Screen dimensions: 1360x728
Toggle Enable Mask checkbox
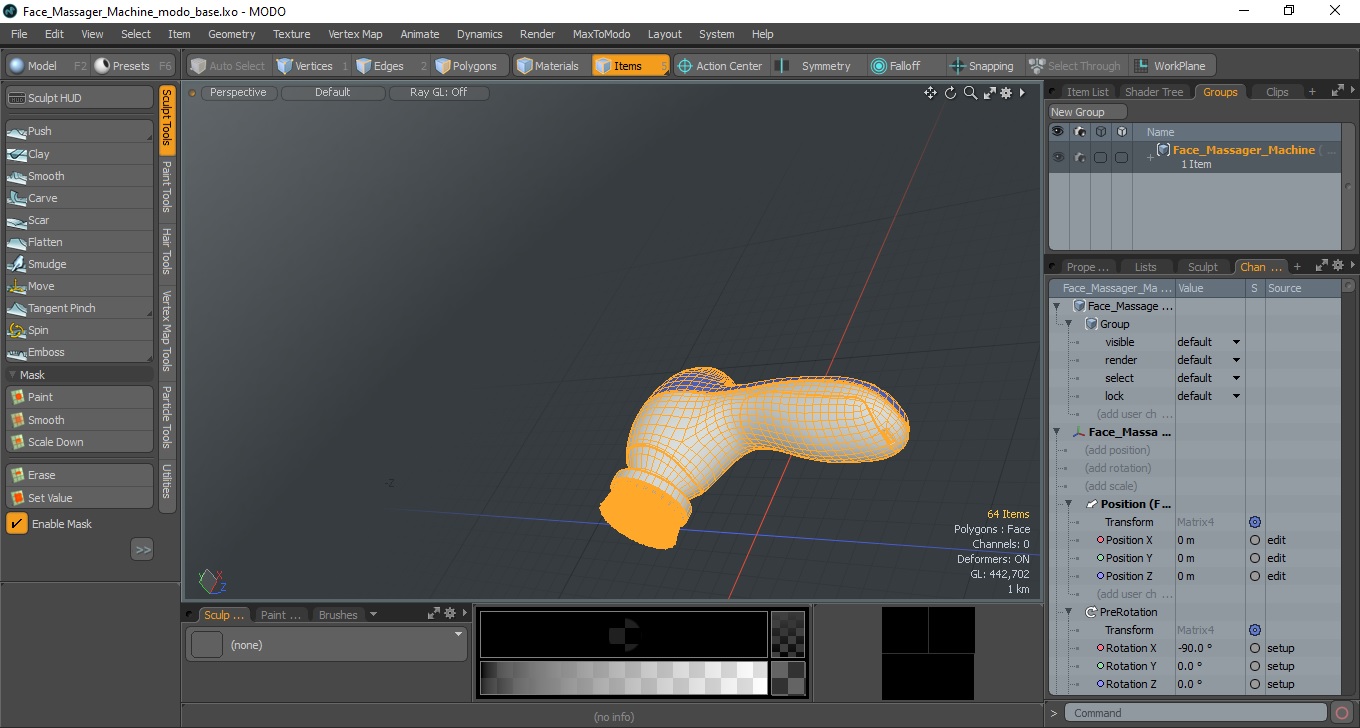[17, 523]
